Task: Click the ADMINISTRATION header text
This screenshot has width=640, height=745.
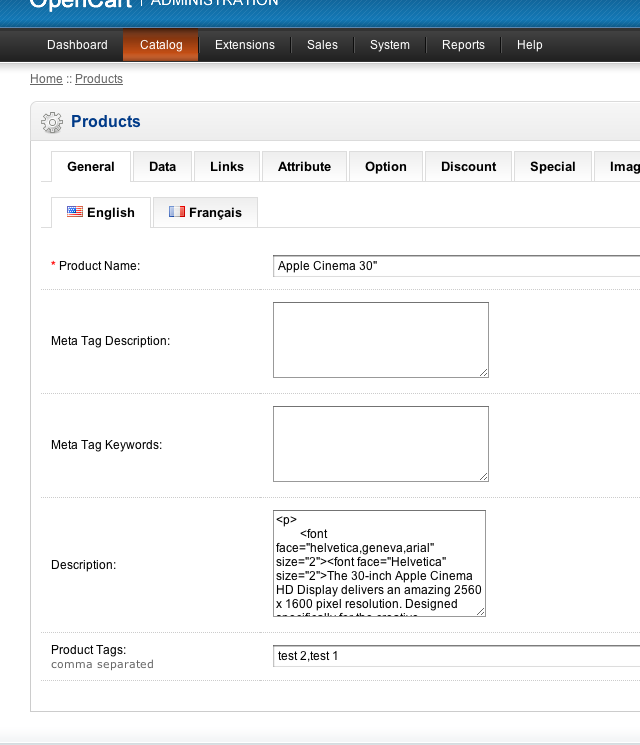Action: tap(214, 3)
